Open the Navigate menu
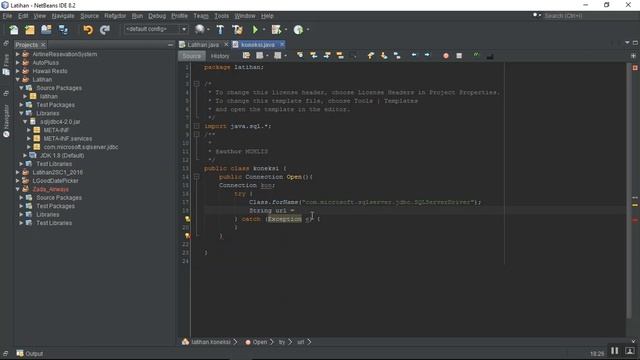Image resolution: width=640 pixels, height=360 pixels. click(63, 16)
